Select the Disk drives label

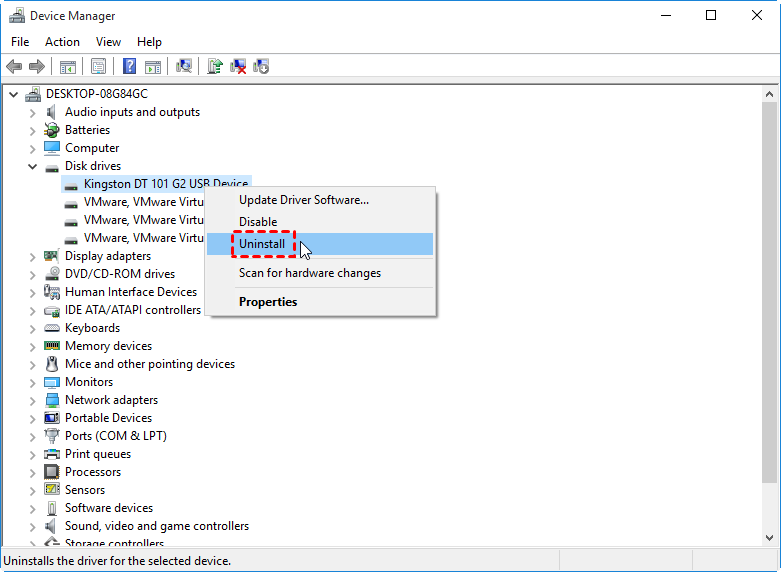(x=93, y=166)
